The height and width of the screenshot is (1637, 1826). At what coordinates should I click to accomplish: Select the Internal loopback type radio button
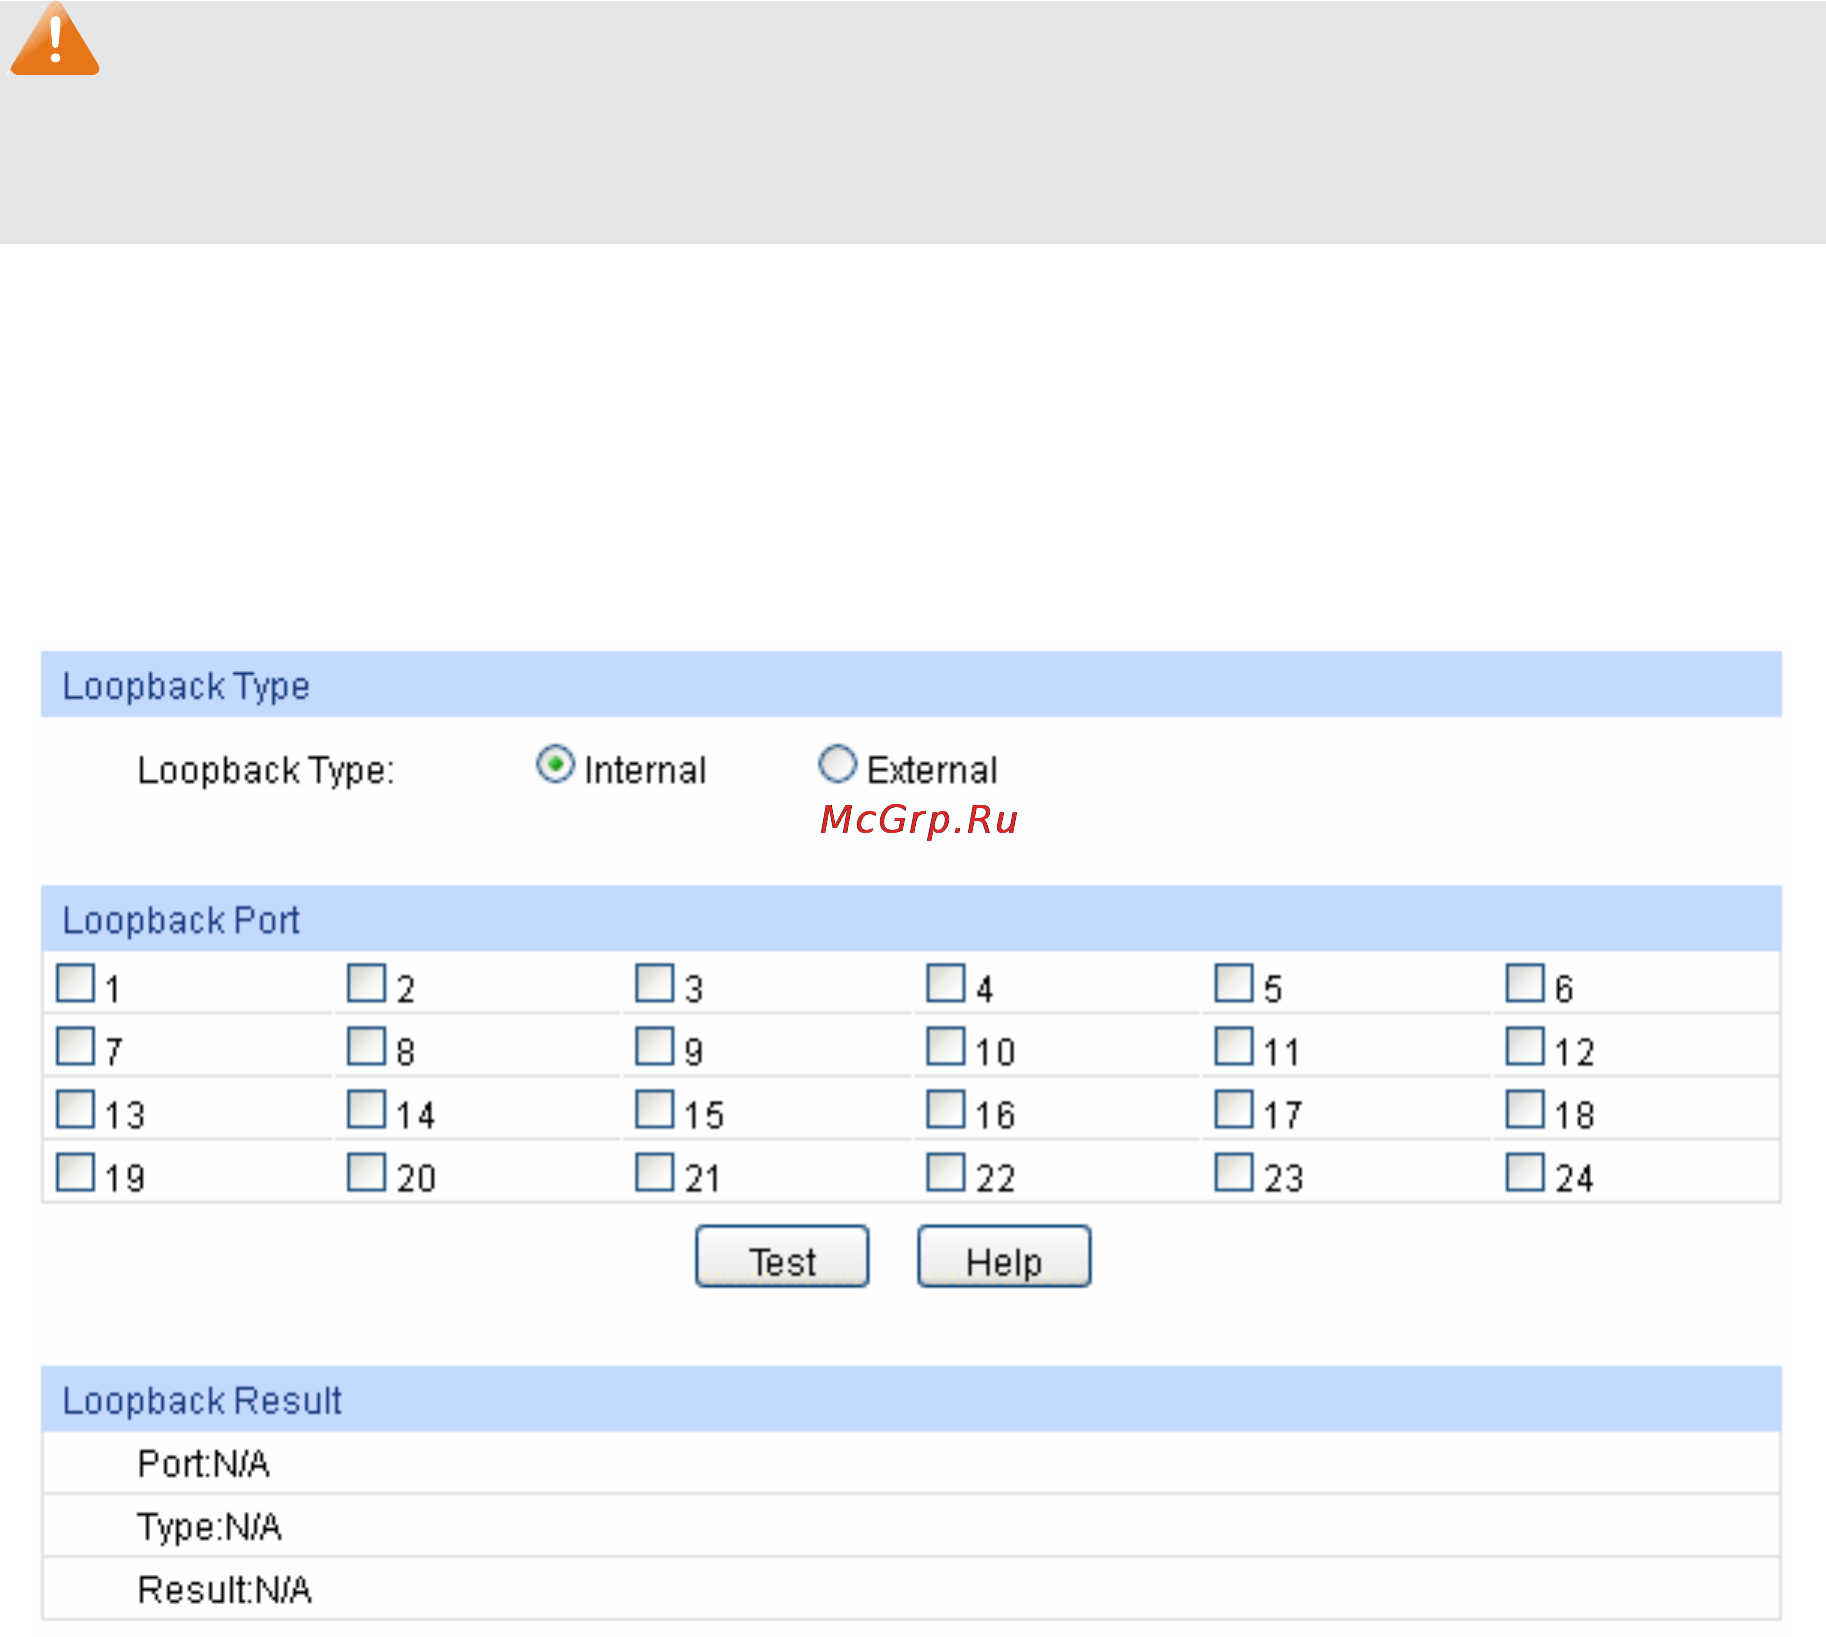coord(555,766)
